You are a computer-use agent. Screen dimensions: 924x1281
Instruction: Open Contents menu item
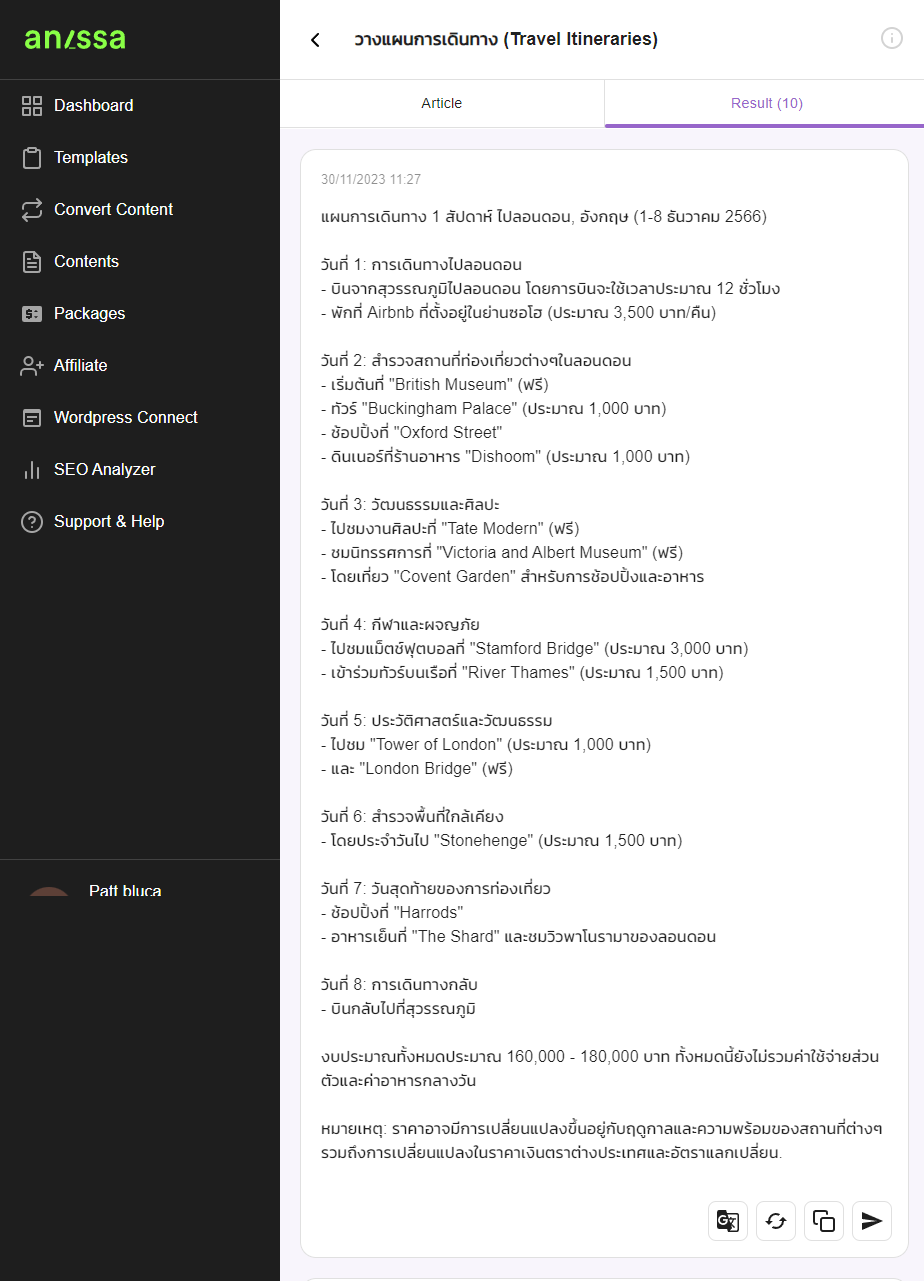pyautogui.click(x=140, y=261)
